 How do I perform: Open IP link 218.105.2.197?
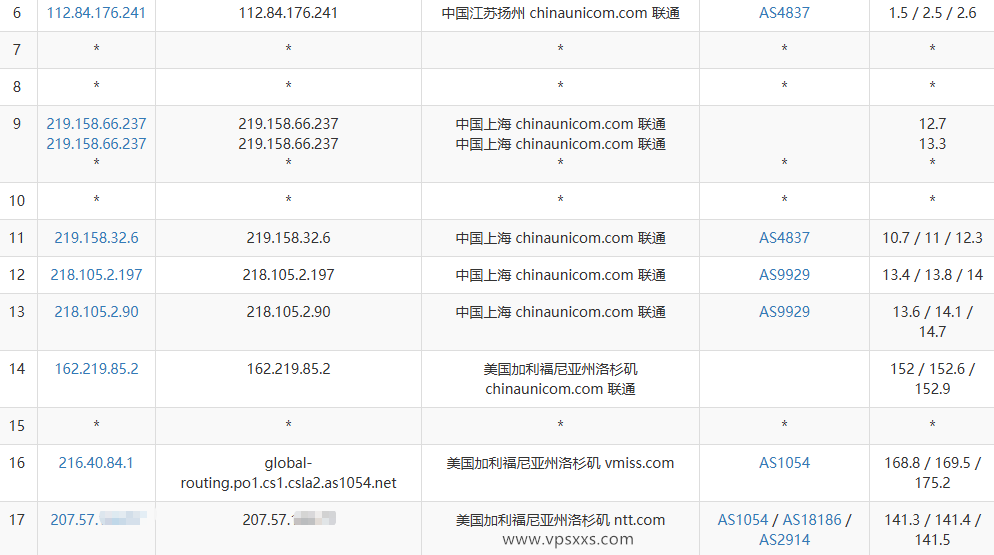(x=96, y=275)
